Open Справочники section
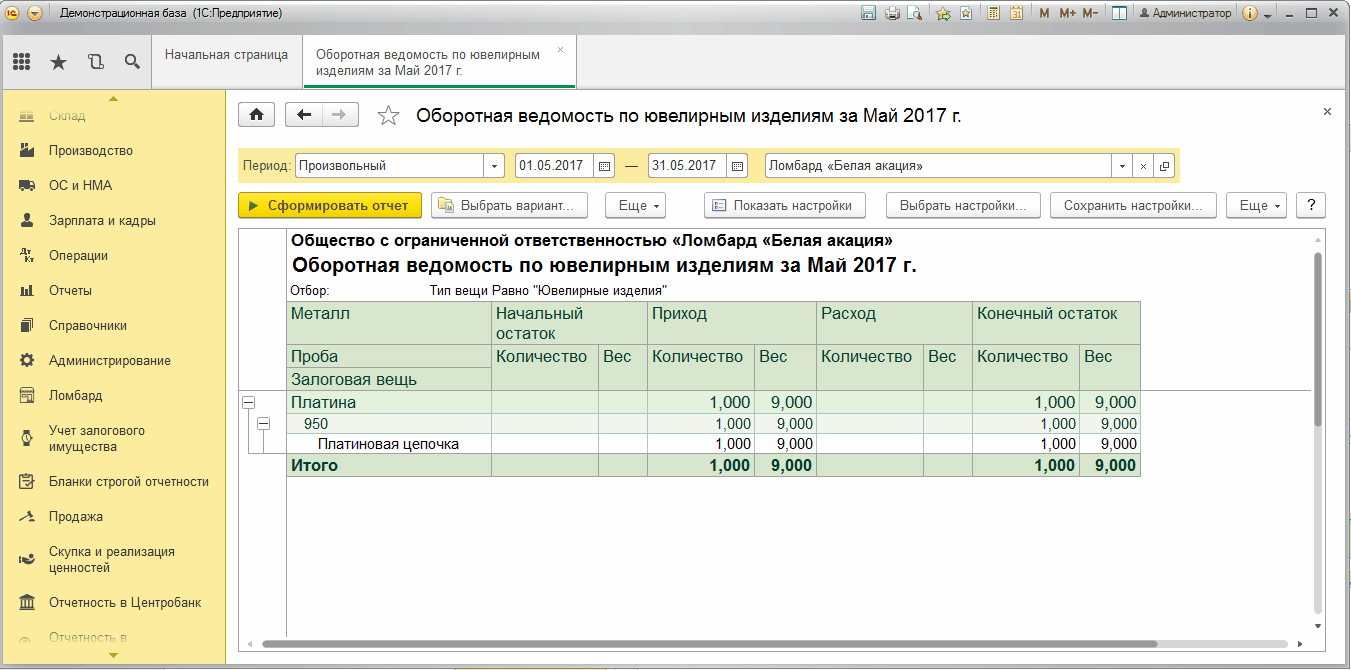Viewport: 1351px width, 670px height. pos(88,326)
